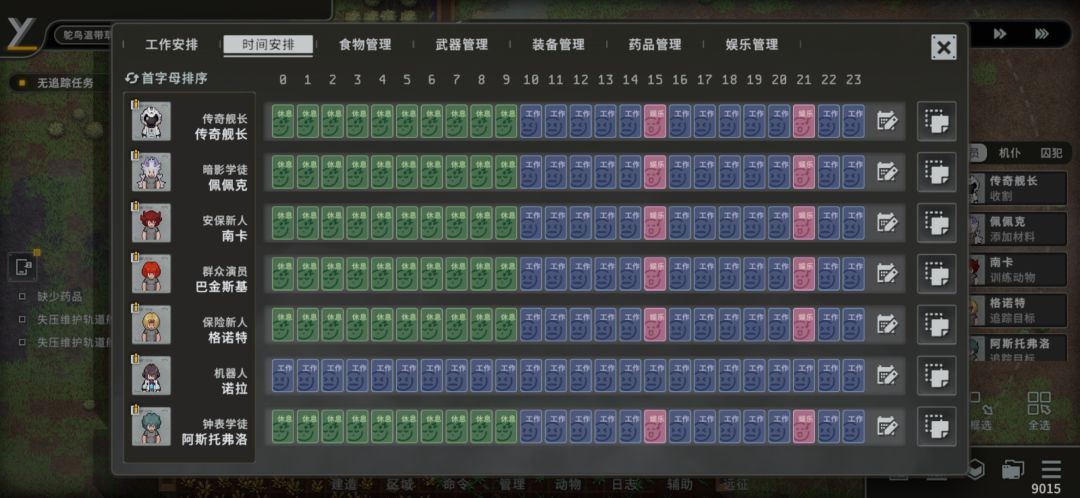Open schedule editor for 佩佩克
This screenshot has height=498, width=1080.
point(887,172)
